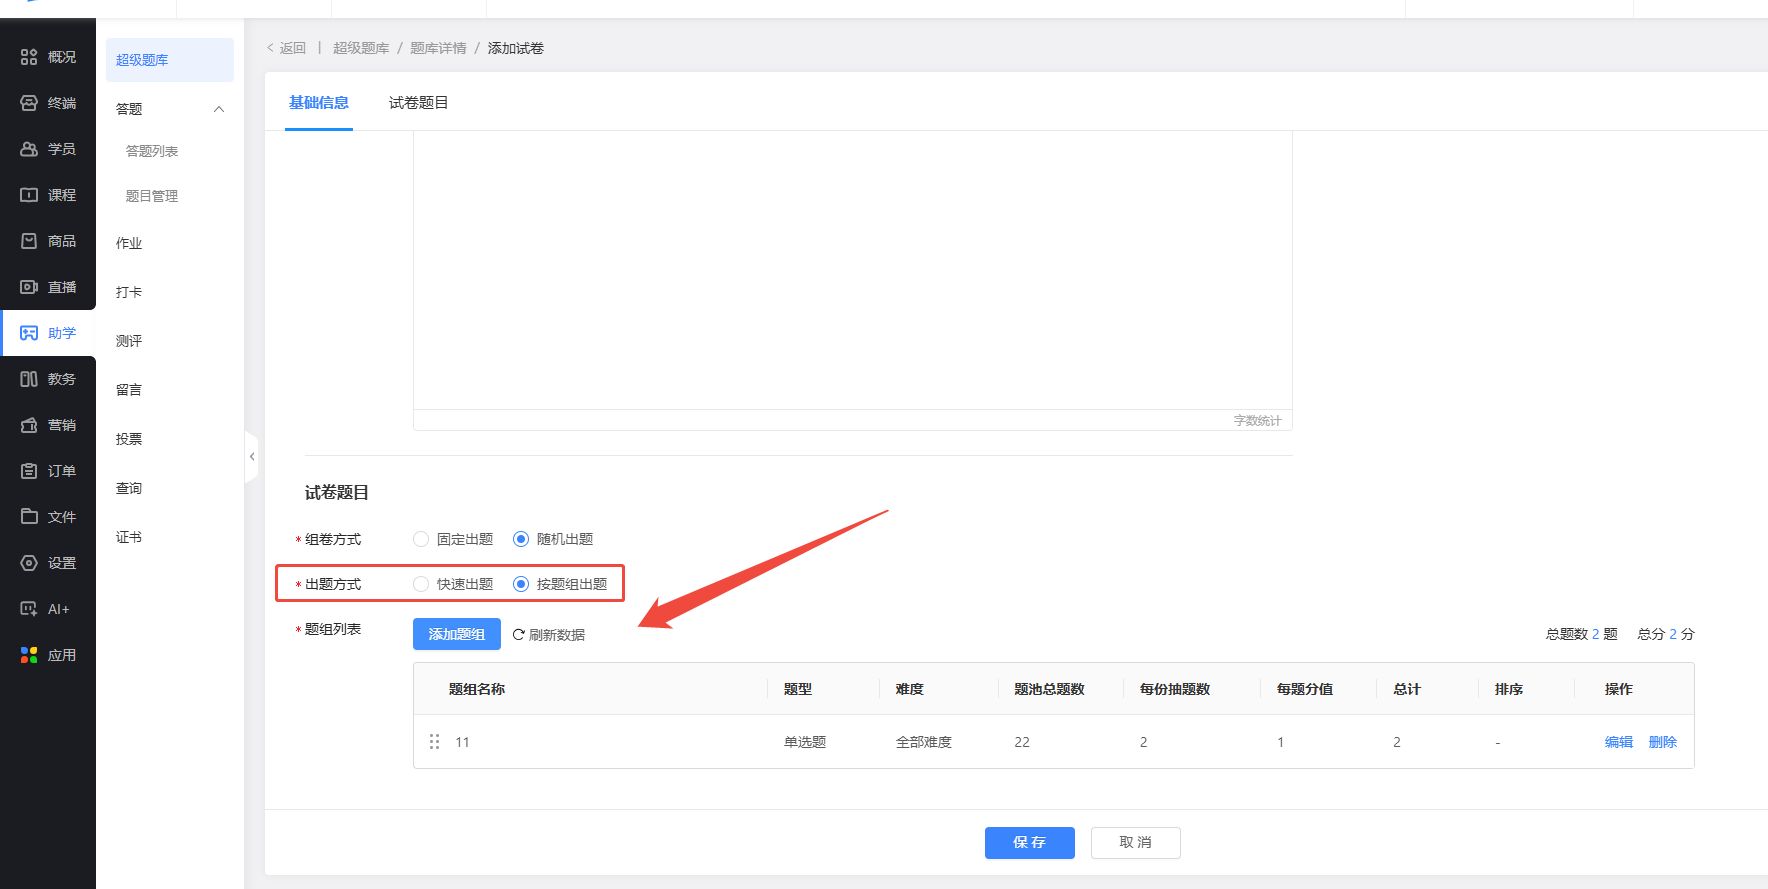Open the 商品 products icon
Screen dimensions: 1768x889
tap(29, 241)
